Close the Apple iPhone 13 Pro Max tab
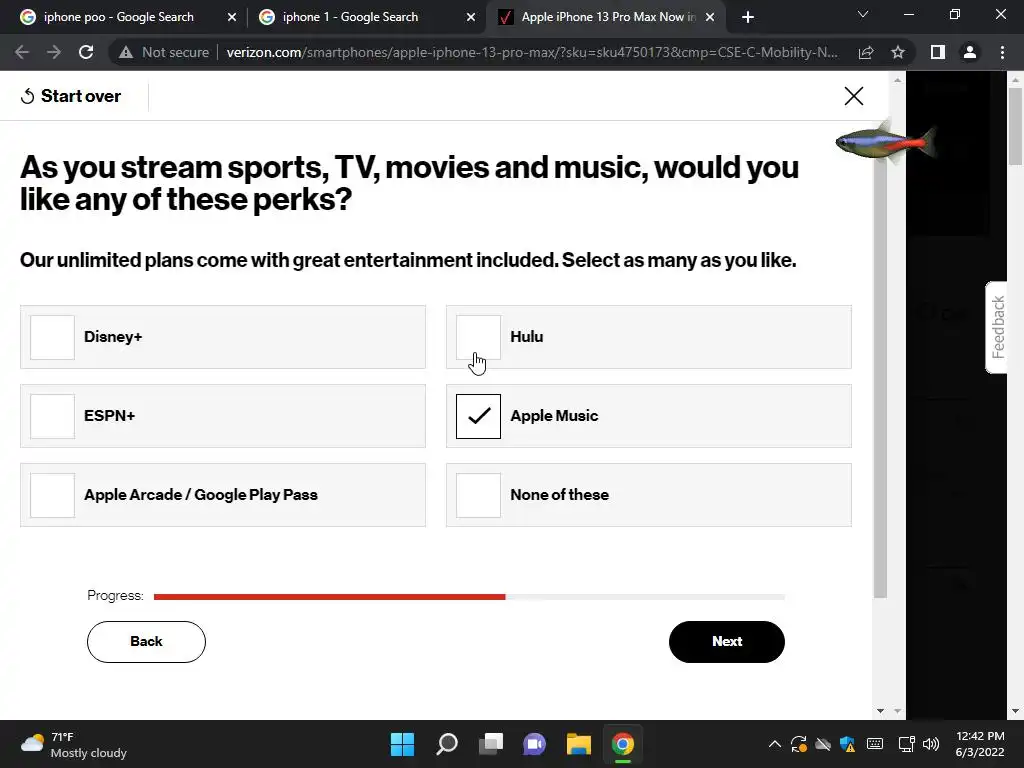Image resolution: width=1024 pixels, height=768 pixels. 710,18
